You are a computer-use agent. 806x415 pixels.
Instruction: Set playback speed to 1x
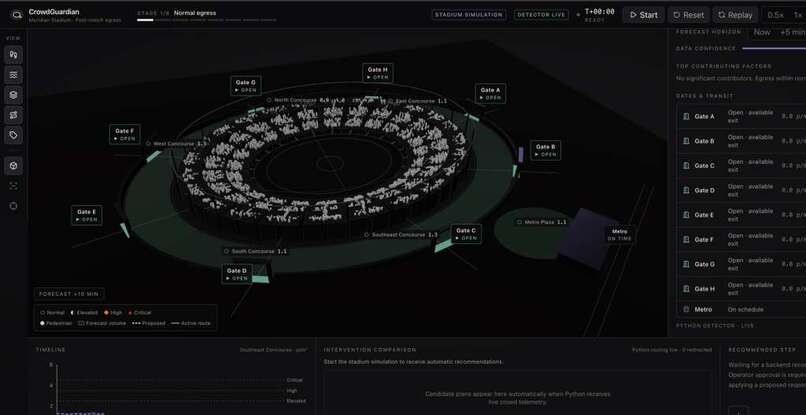coord(798,15)
